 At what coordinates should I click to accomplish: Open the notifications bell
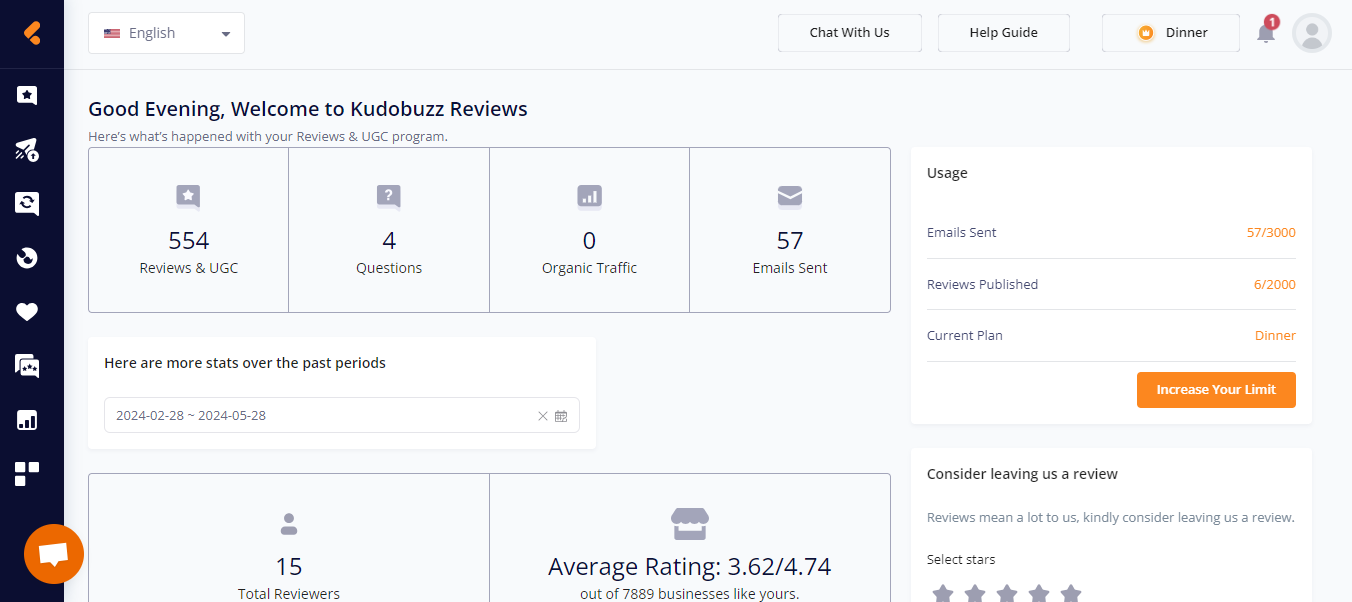coord(1266,32)
